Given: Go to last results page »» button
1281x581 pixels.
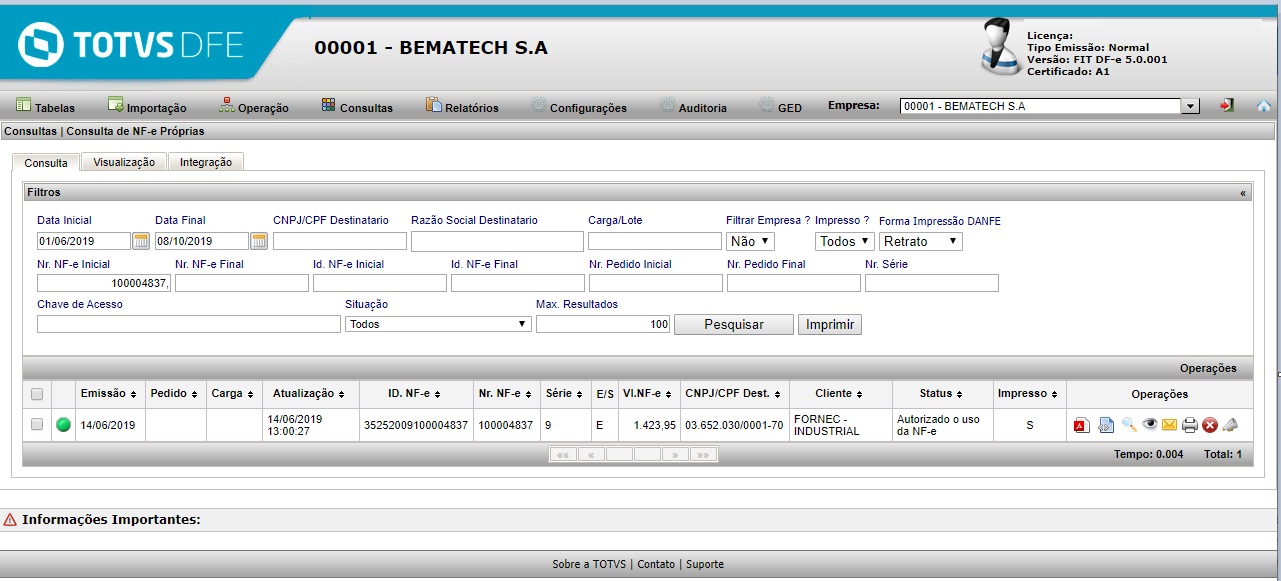Looking at the screenshot, I should pos(703,454).
